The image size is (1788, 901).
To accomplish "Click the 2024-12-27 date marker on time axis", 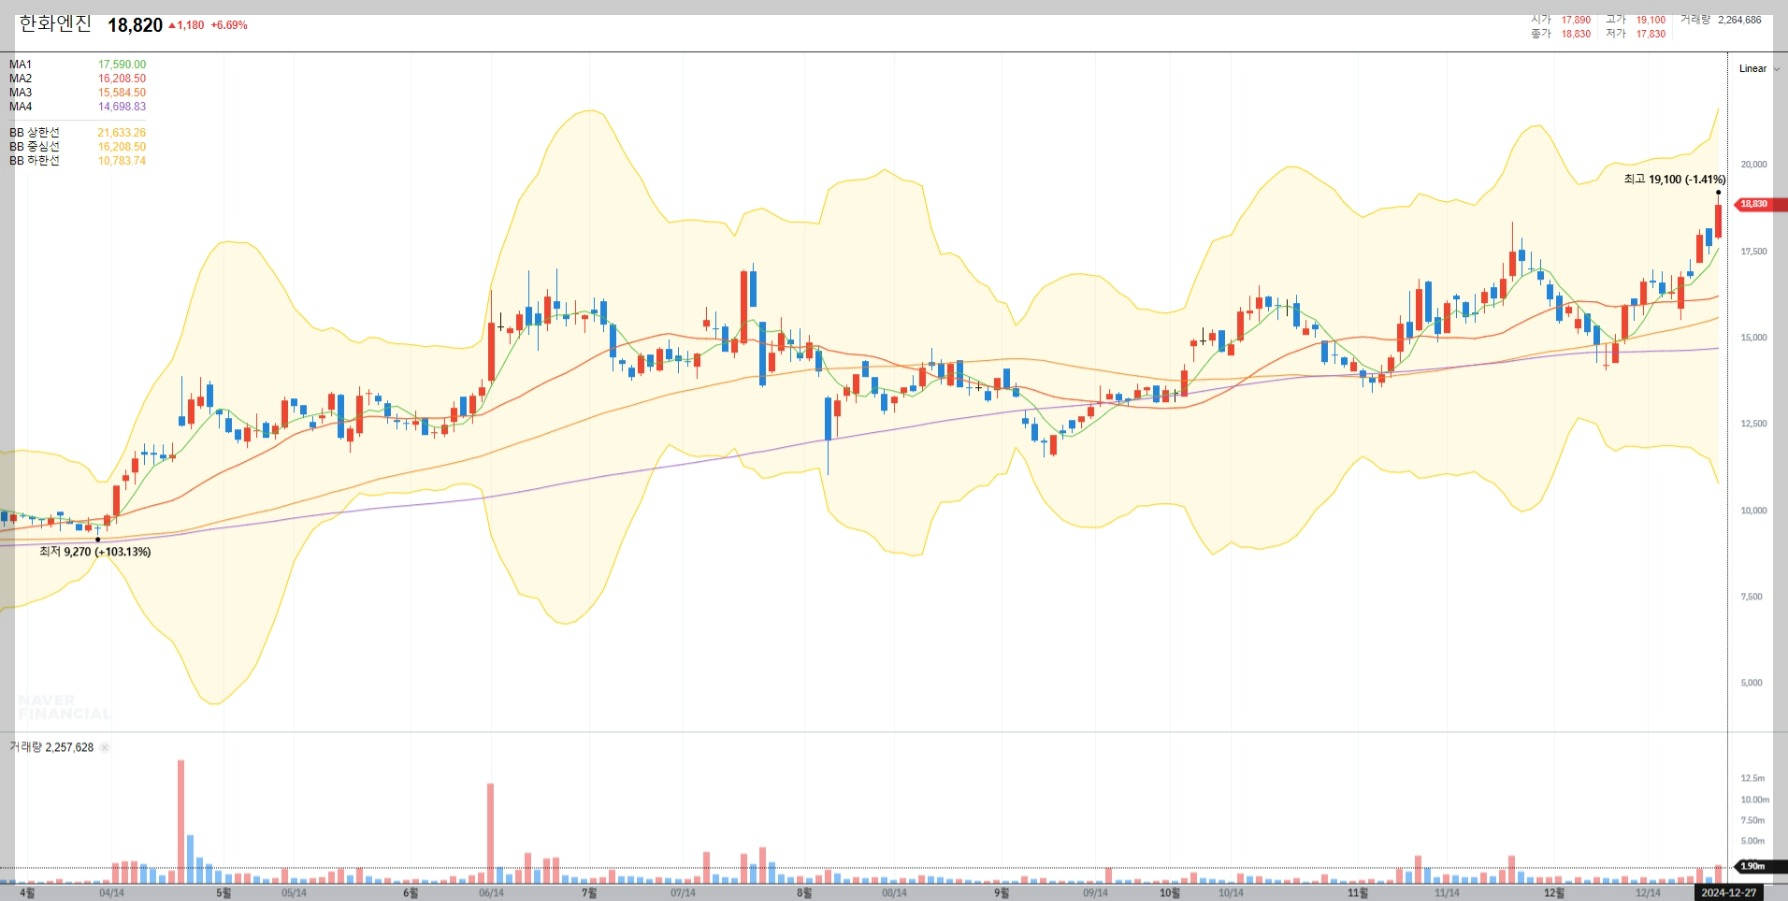I will pyautogui.click(x=1728, y=893).
